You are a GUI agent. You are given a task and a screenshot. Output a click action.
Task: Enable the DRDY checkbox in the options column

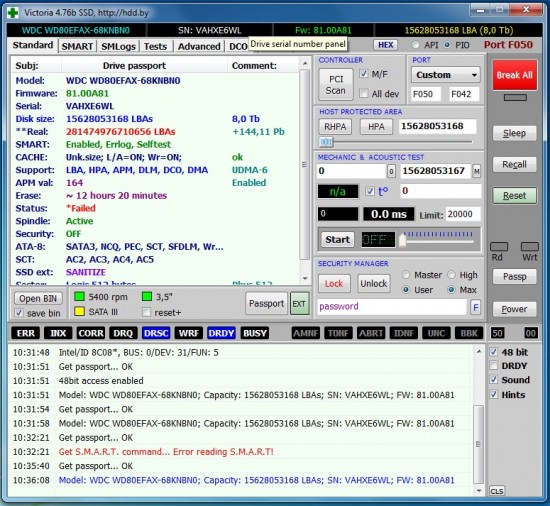[494, 365]
